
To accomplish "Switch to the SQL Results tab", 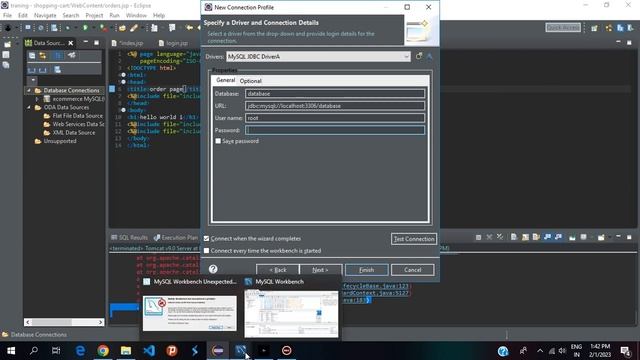I will (x=129, y=237).
